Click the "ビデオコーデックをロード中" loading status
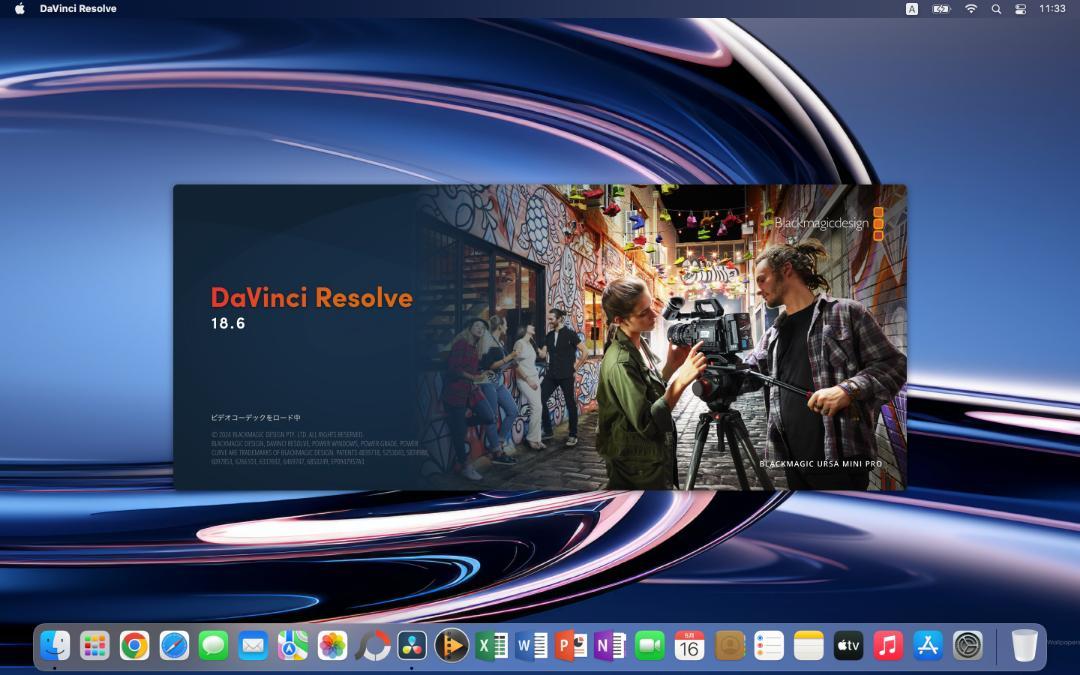1080x675 pixels. [256, 417]
